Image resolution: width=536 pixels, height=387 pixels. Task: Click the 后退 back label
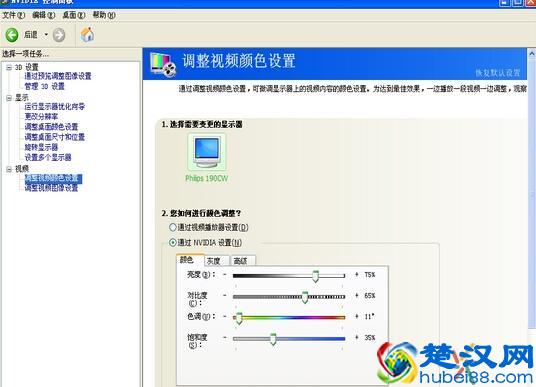31,35
